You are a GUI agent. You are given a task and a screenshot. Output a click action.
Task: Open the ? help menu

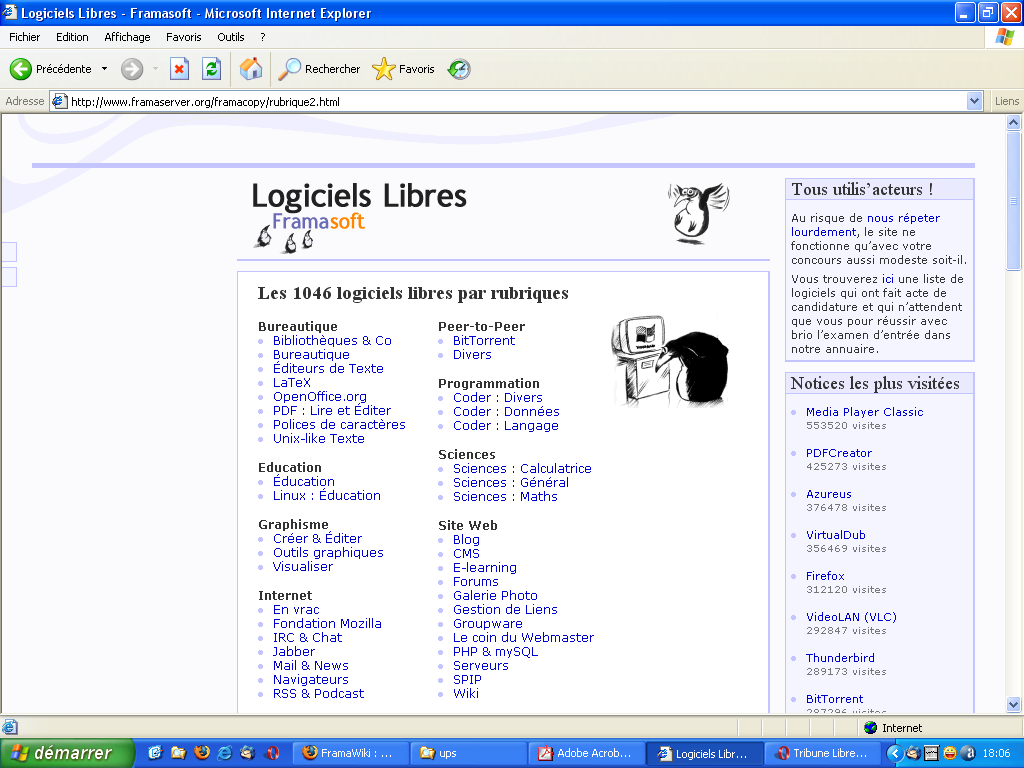pos(263,37)
